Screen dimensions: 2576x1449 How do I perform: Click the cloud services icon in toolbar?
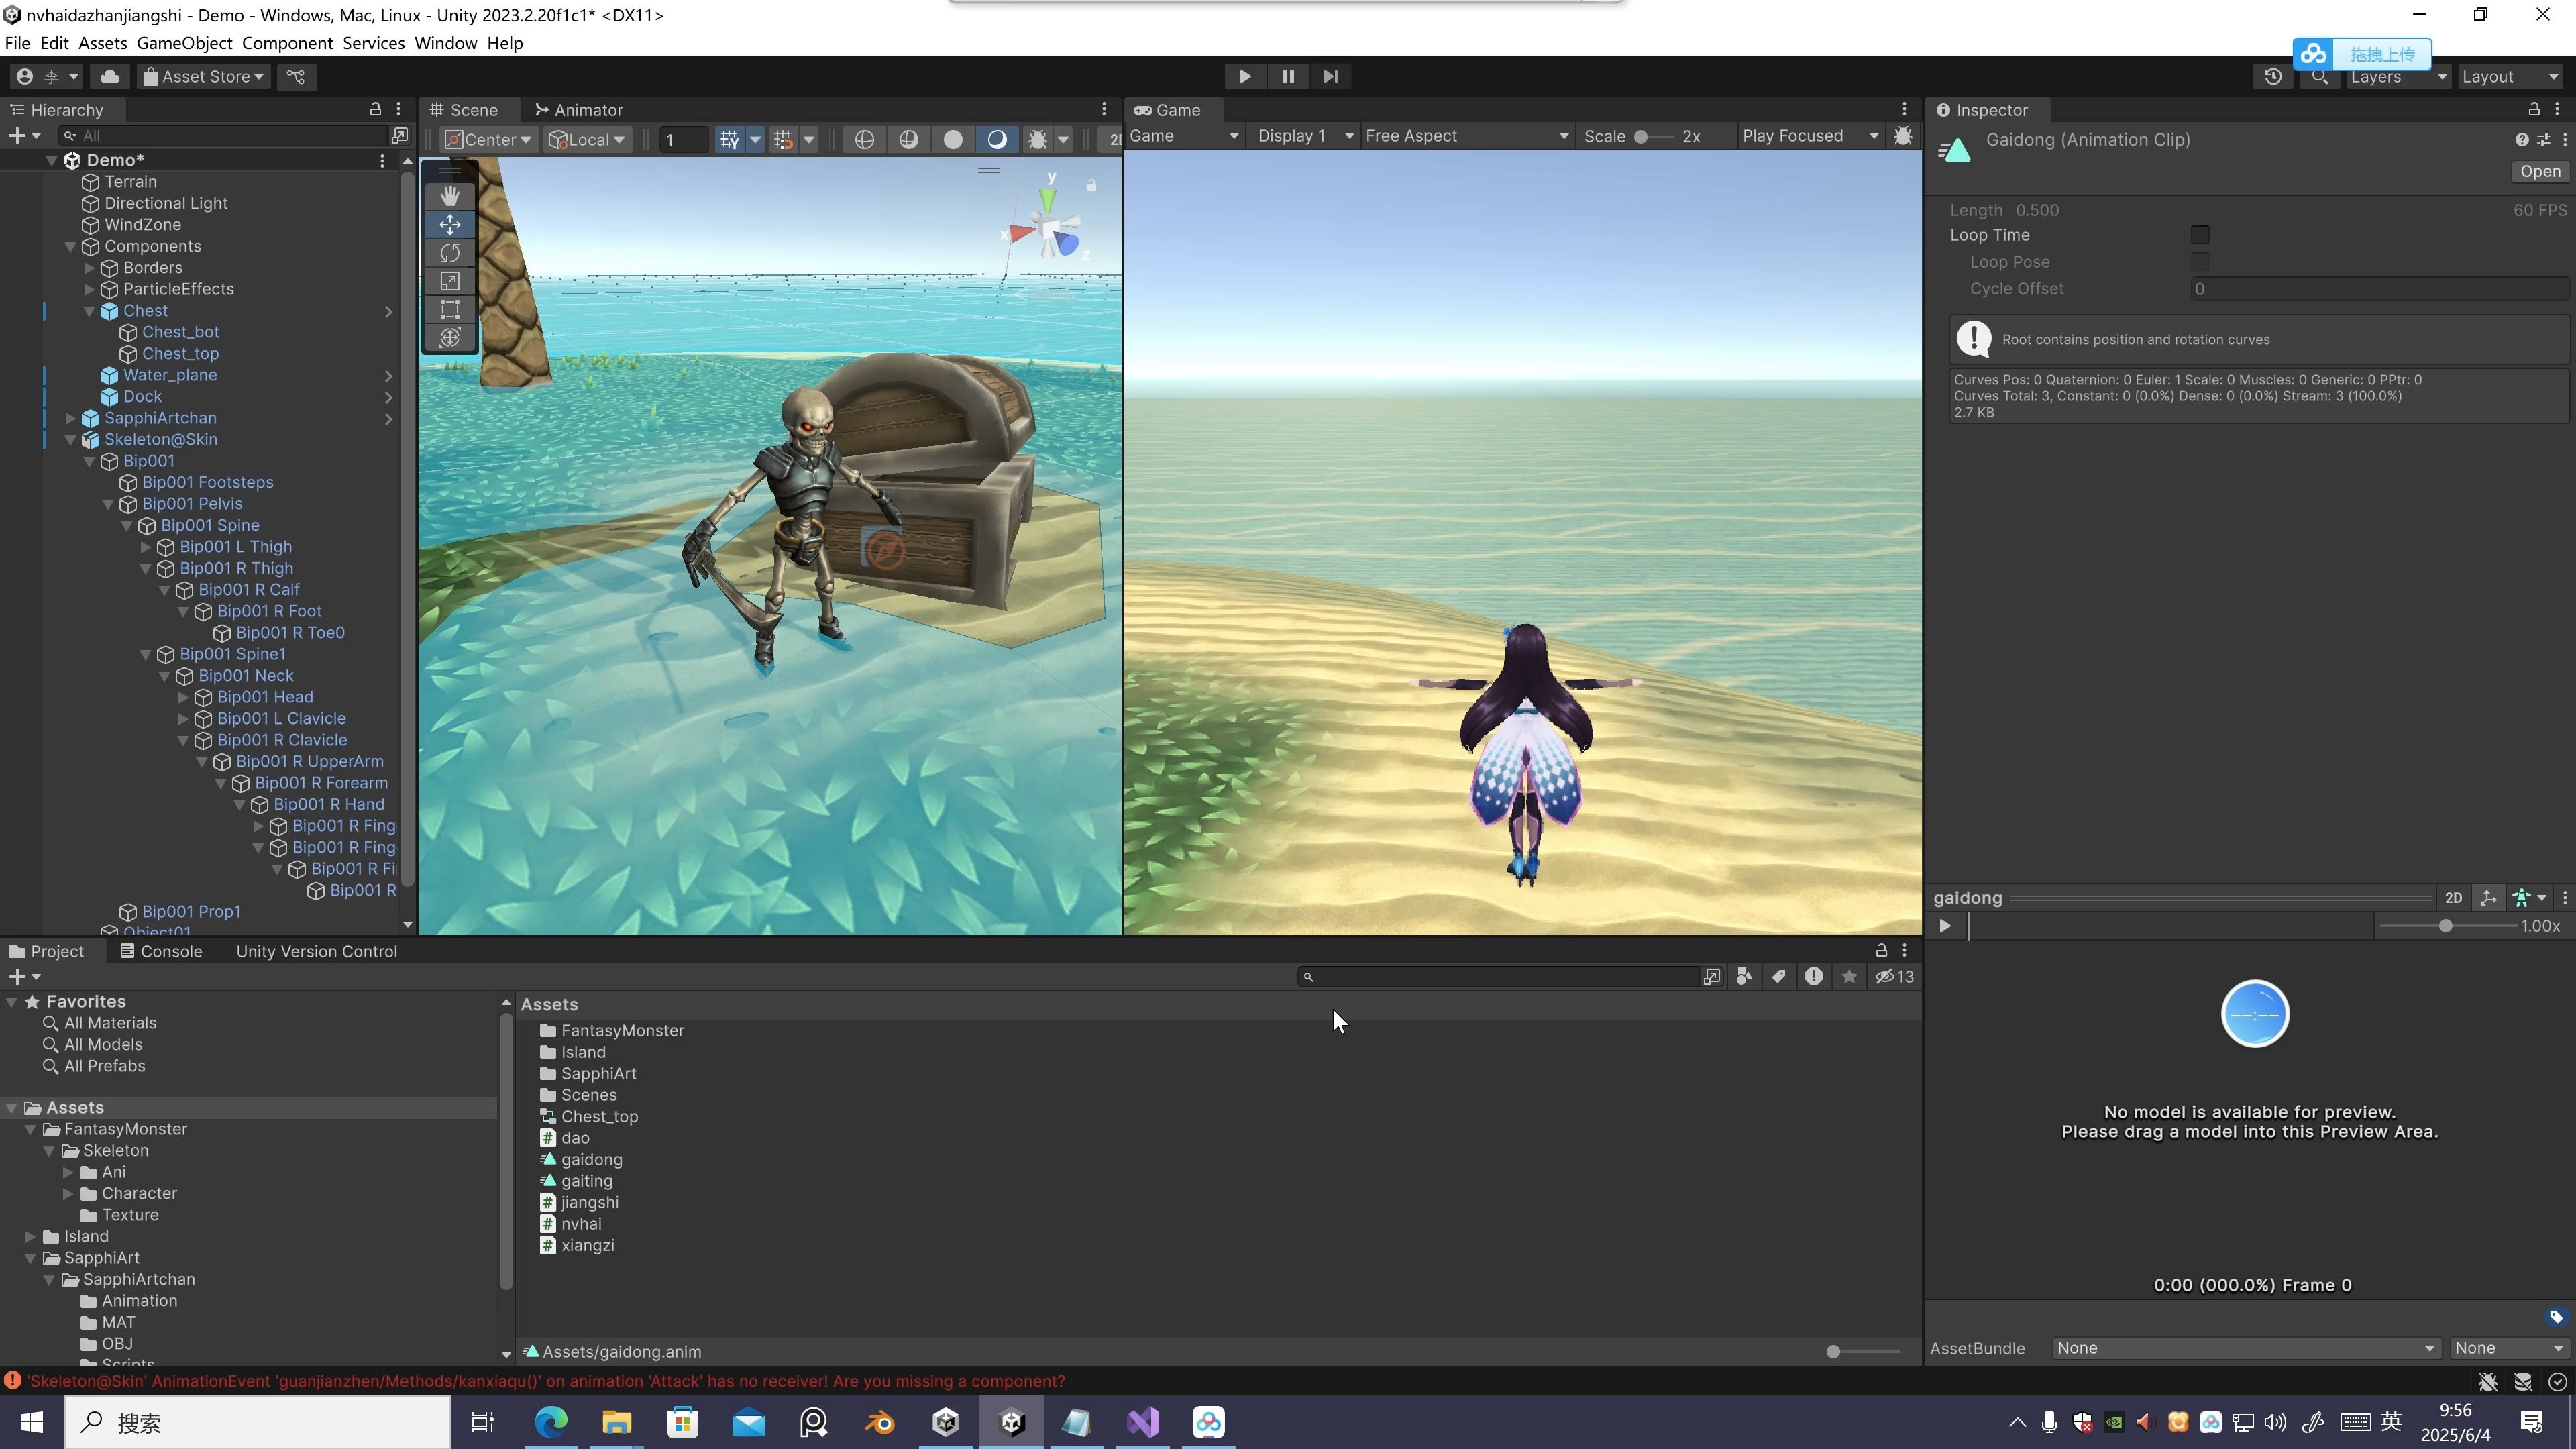pyautogui.click(x=110, y=77)
